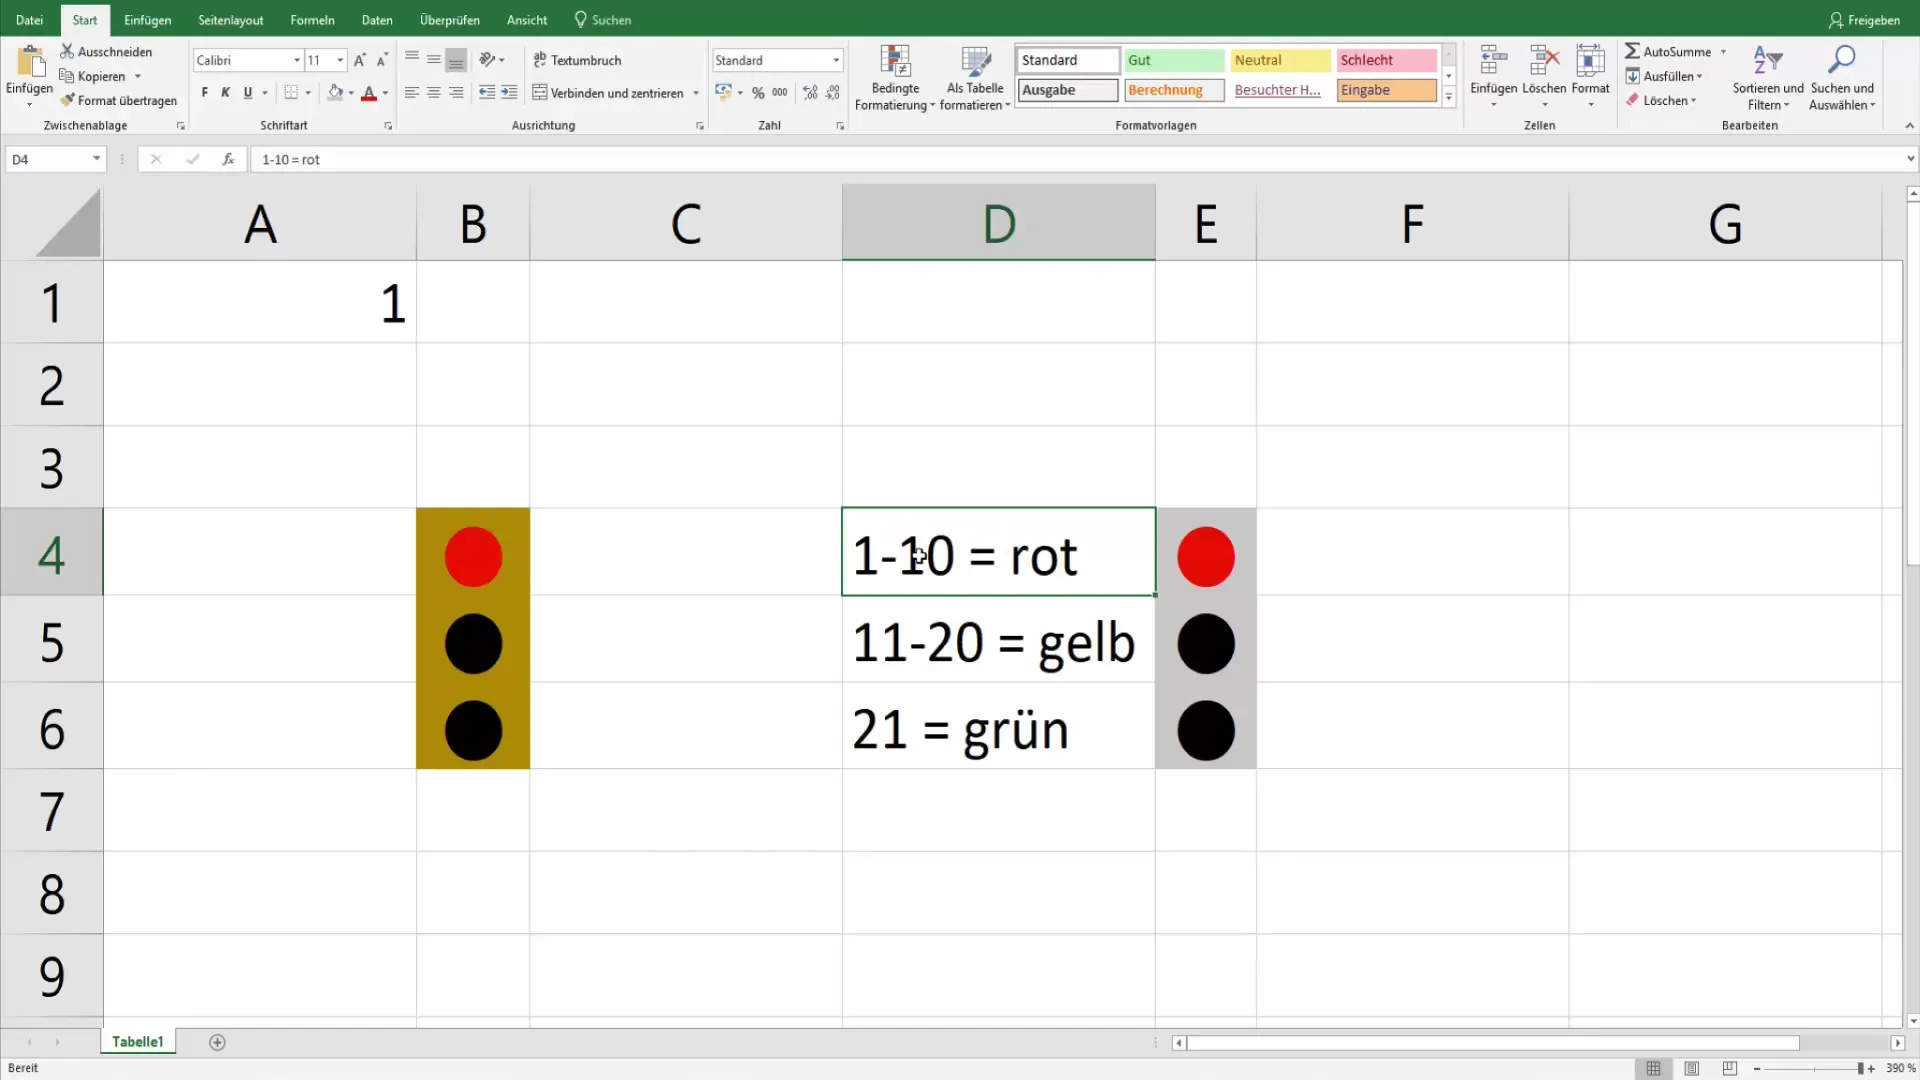The width and height of the screenshot is (1920, 1080).
Task: Enable Textumbruch wrap text
Action: click(577, 60)
